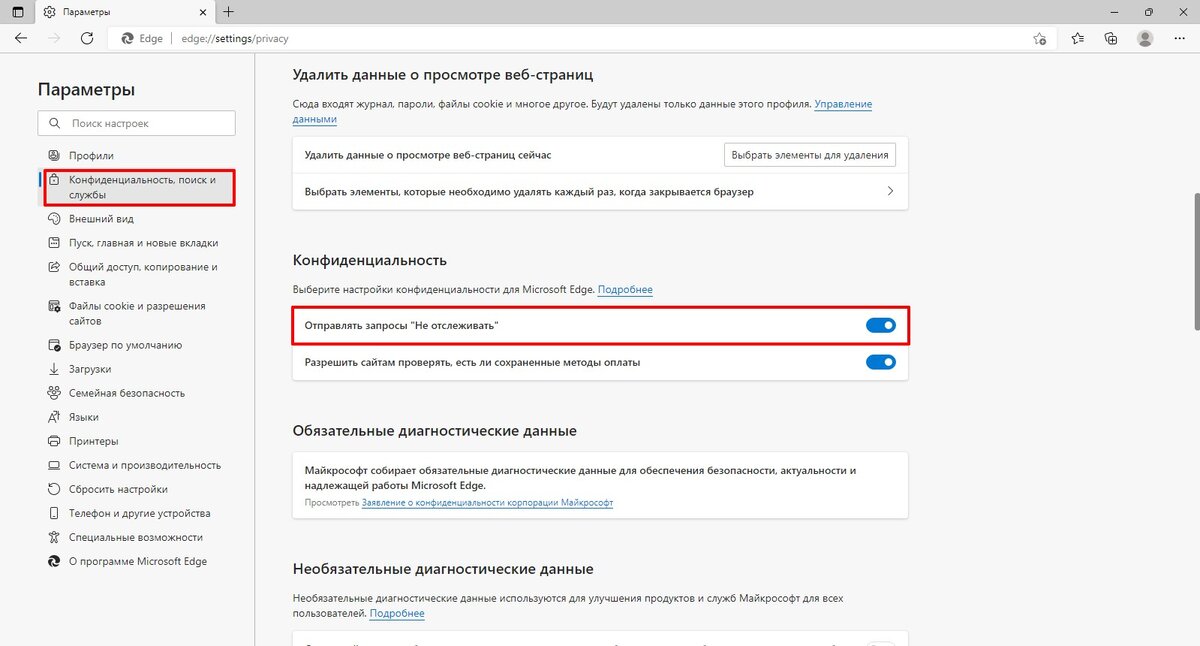Toggle "Отправлять запросы Не отслеживать" switch

[880, 326]
